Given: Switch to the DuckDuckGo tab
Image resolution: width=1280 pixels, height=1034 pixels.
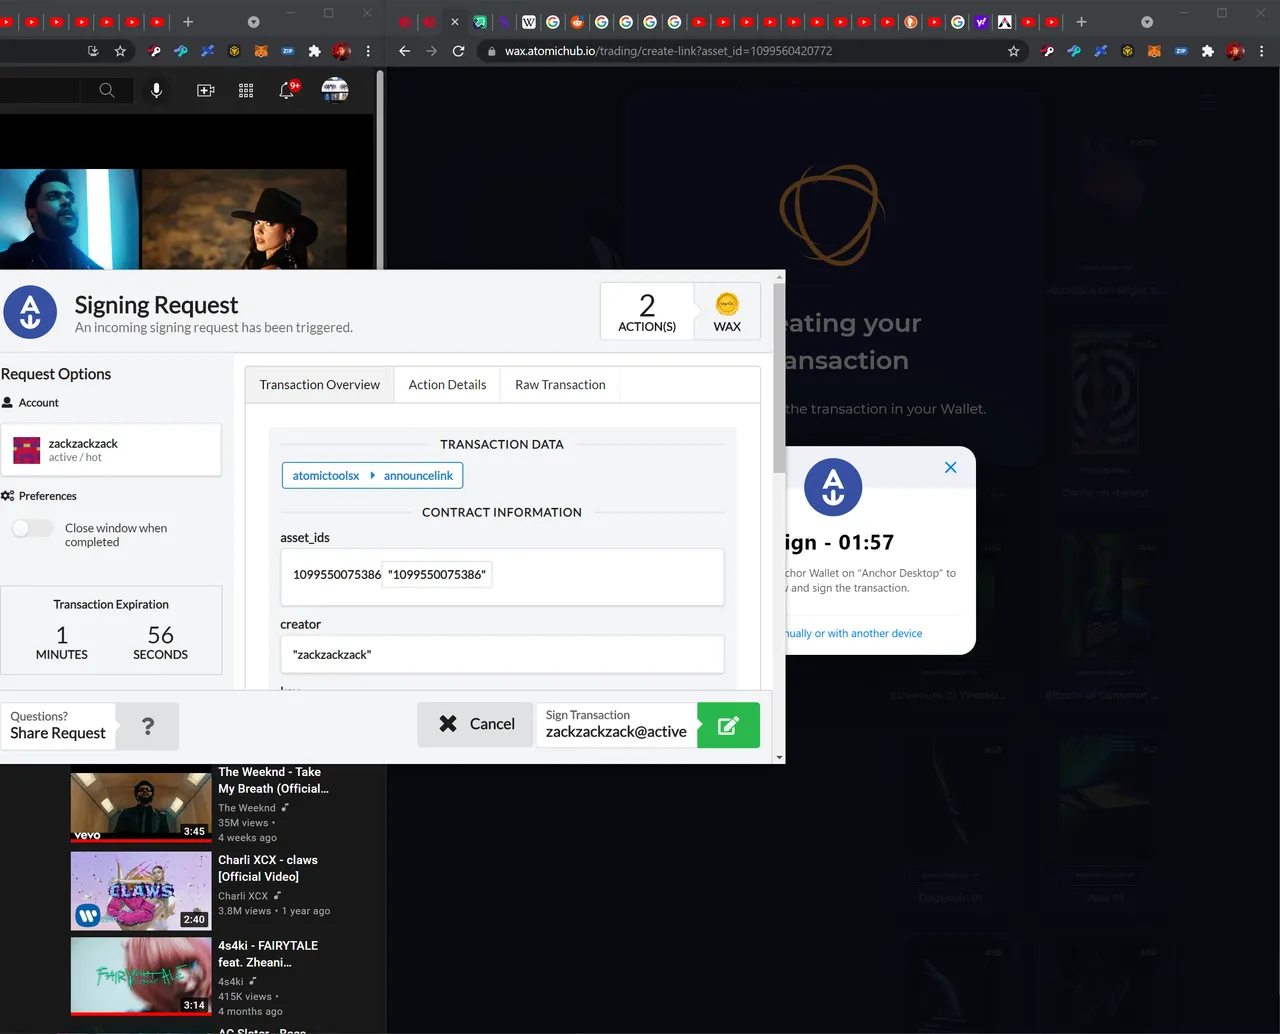Looking at the screenshot, I should pos(911,22).
